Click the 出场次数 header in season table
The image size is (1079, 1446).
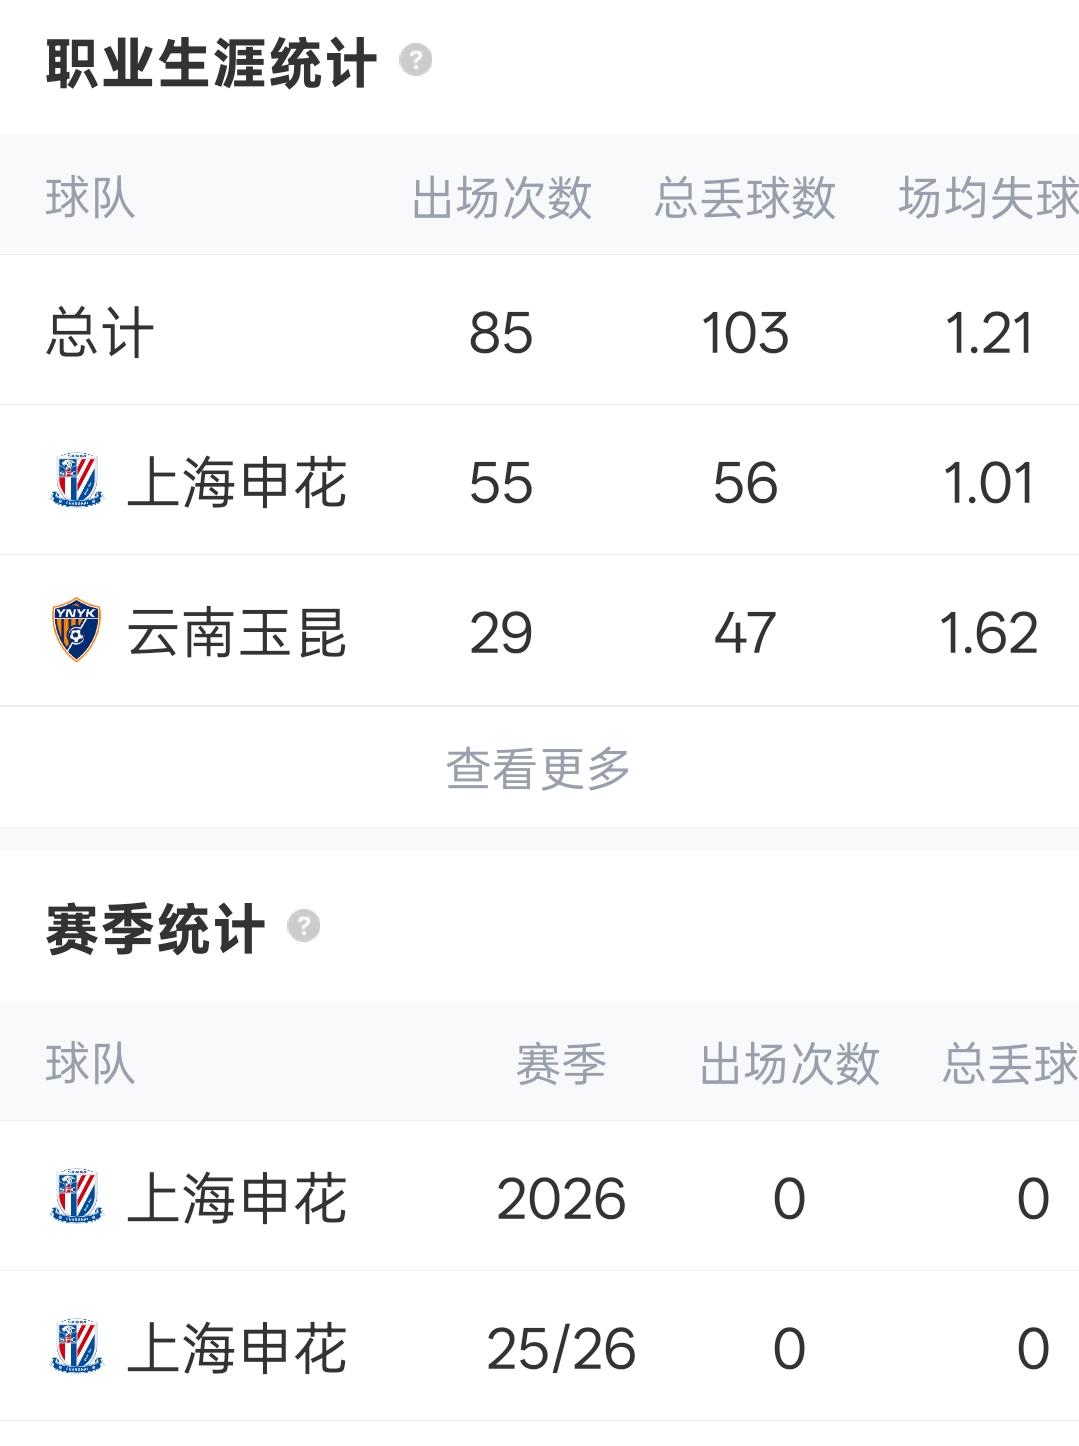click(789, 1063)
